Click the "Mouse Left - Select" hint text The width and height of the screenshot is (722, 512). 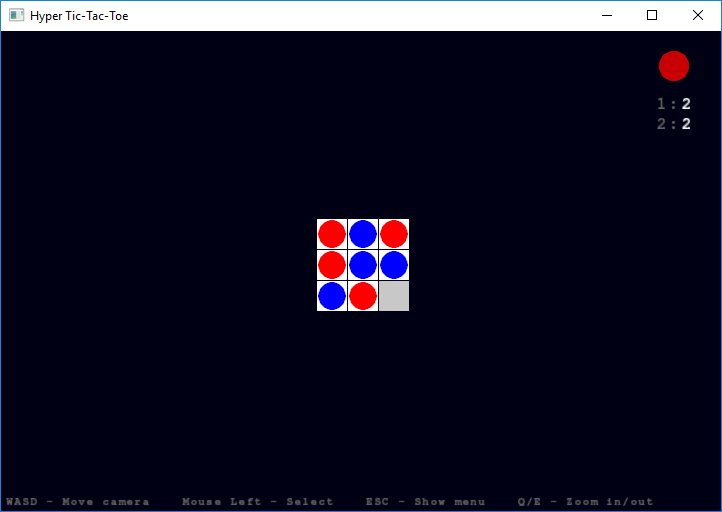coord(257,501)
